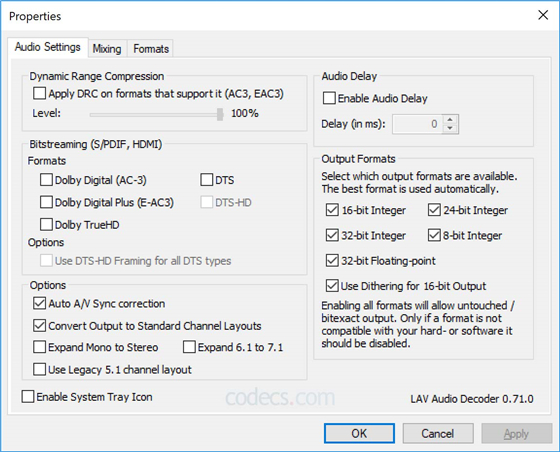560x452 pixels.
Task: Close the Properties dialog
Action: coord(543,15)
